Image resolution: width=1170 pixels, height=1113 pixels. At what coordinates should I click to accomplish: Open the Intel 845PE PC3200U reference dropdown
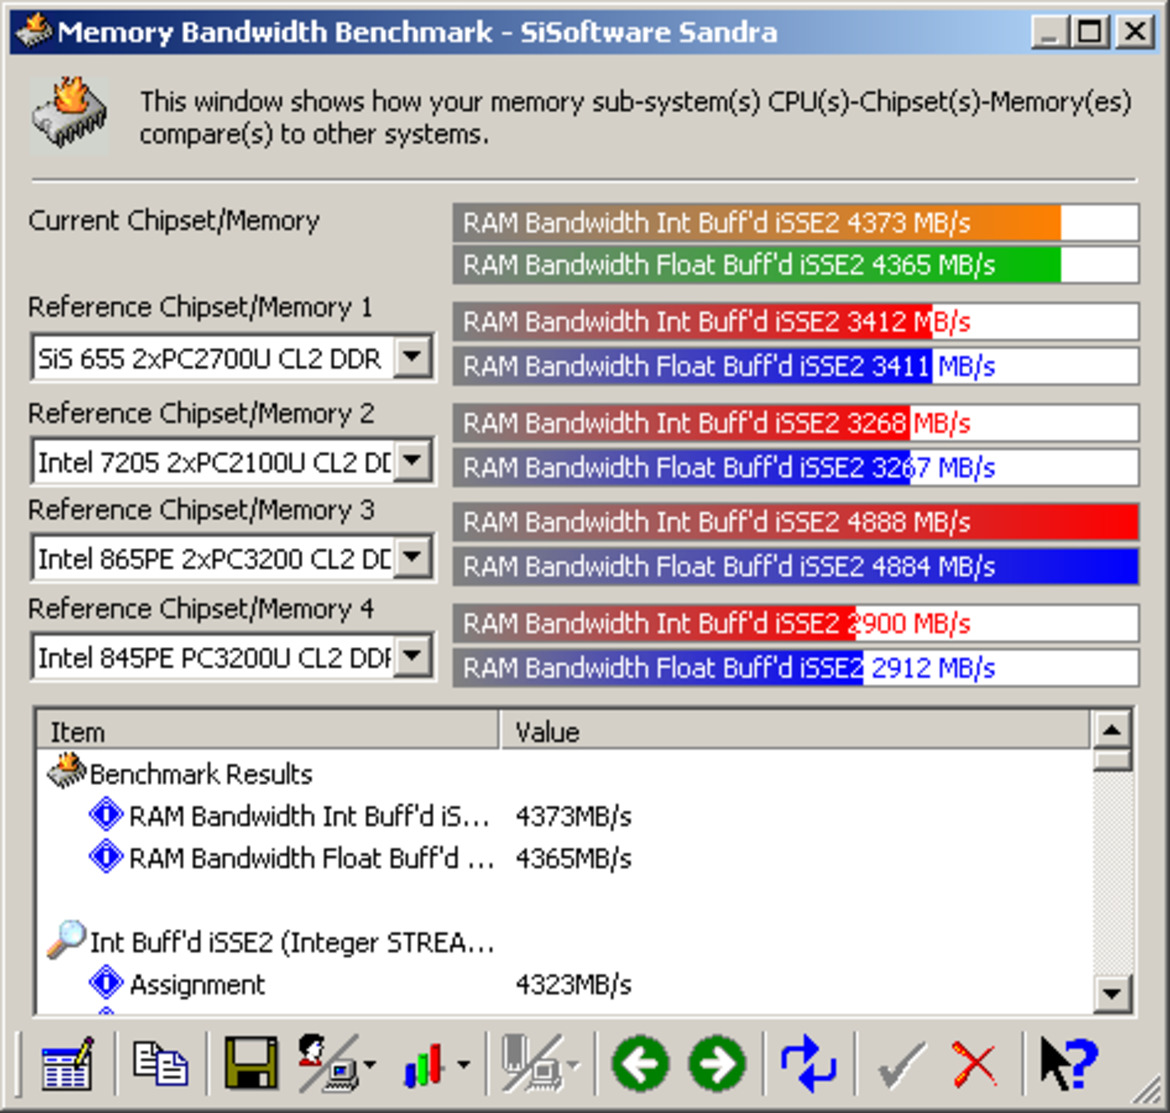point(413,656)
